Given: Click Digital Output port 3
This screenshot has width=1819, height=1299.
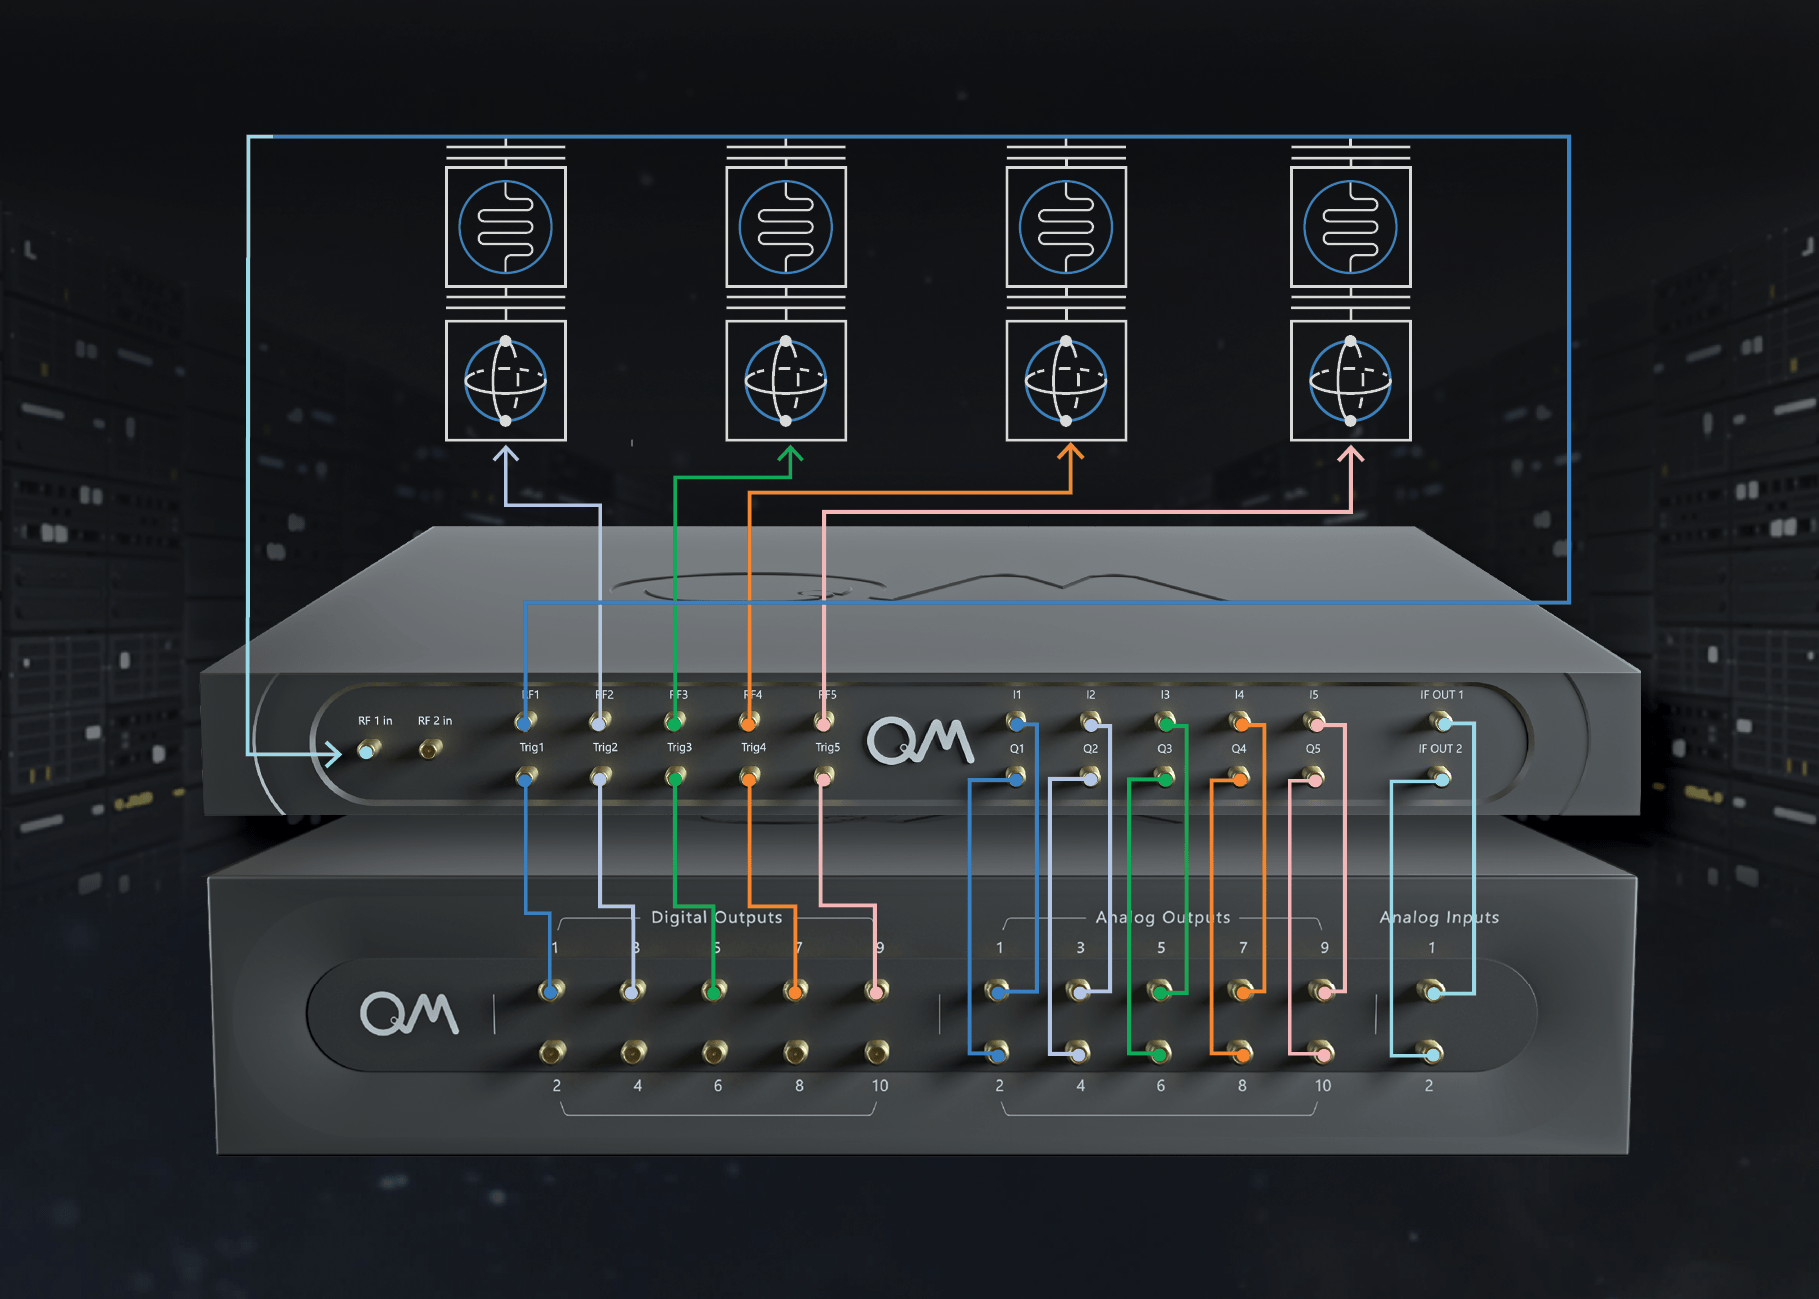Looking at the screenshot, I should tap(633, 991).
